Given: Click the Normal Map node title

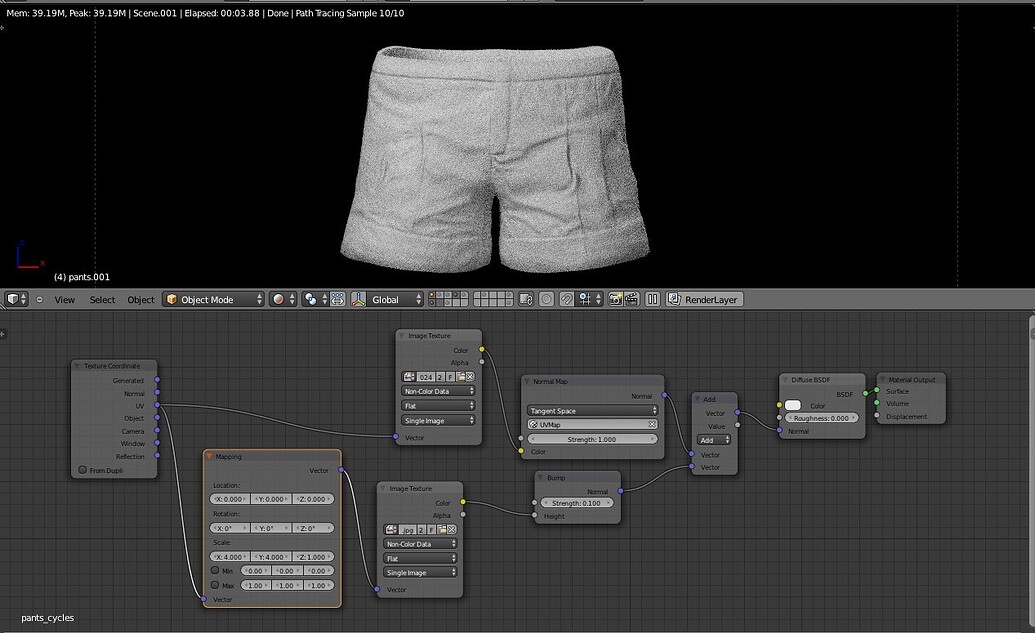Looking at the screenshot, I should 550,382.
